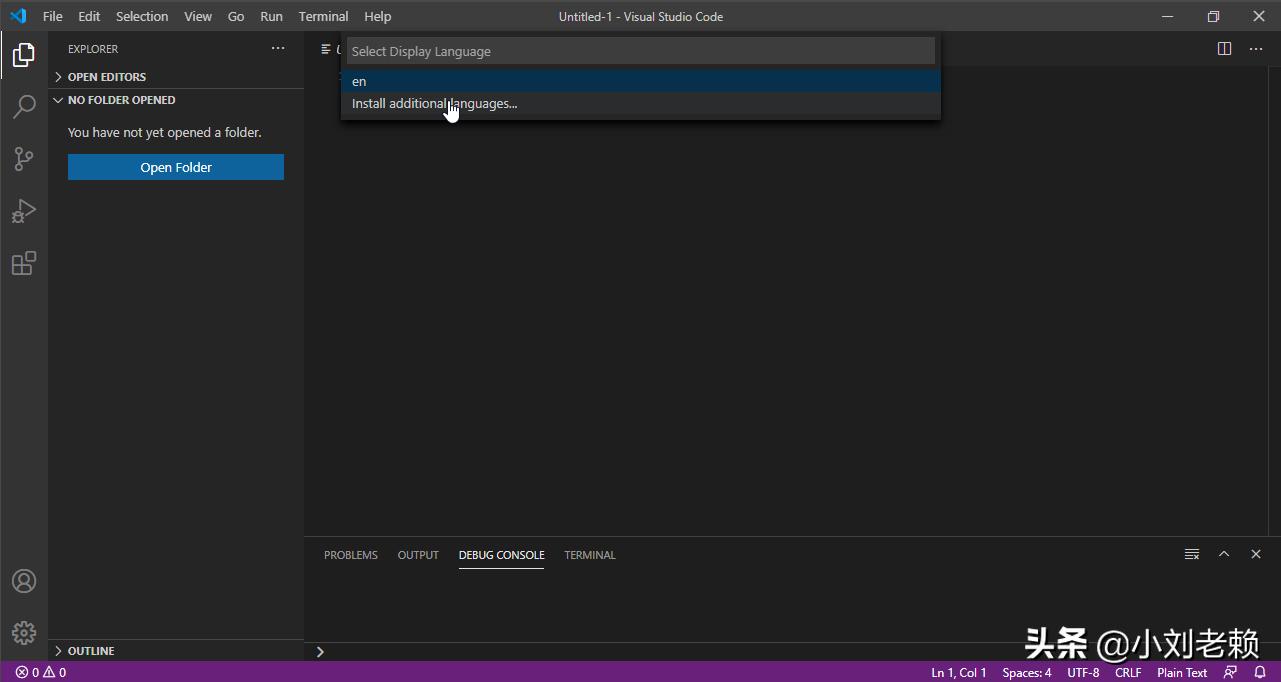The height and width of the screenshot is (682, 1281).
Task: Click the notifications bell in the status bar
Action: pos(1258,672)
